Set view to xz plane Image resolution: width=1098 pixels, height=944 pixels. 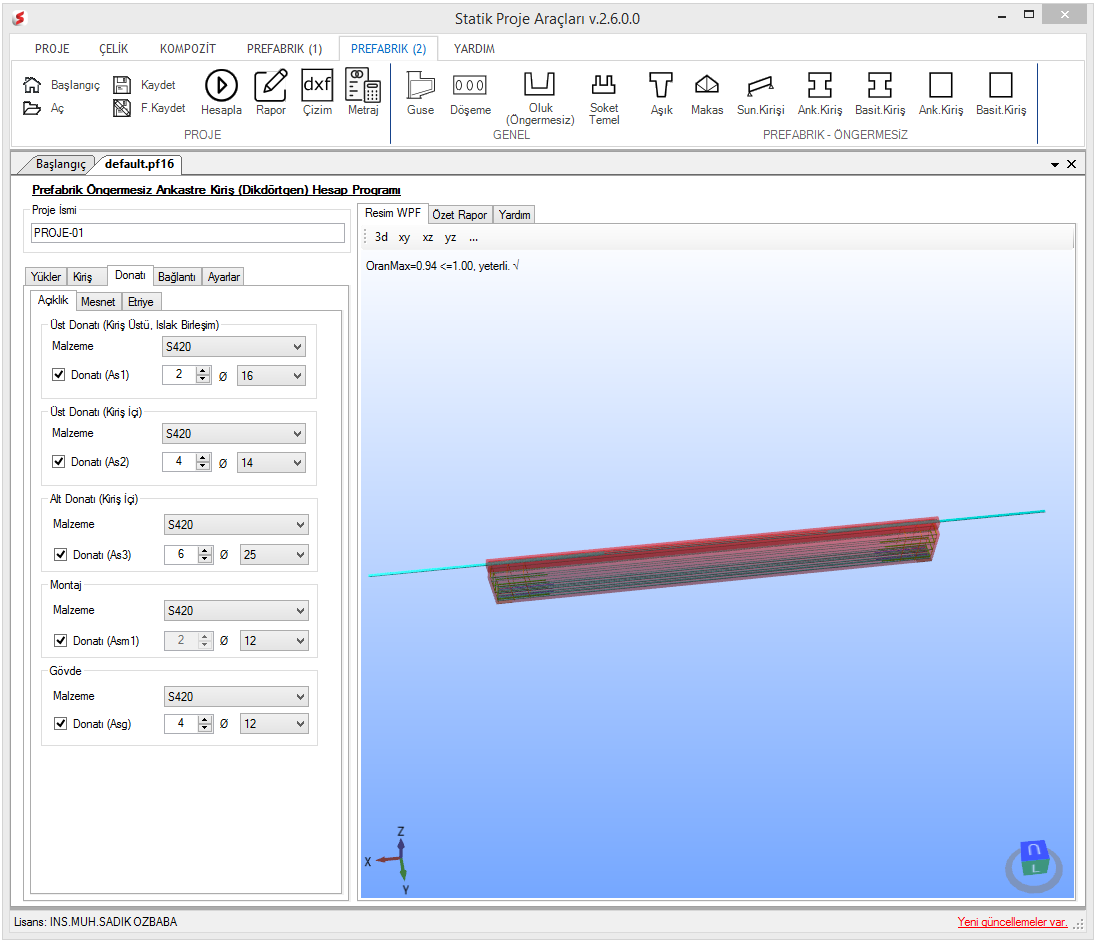tap(428, 237)
